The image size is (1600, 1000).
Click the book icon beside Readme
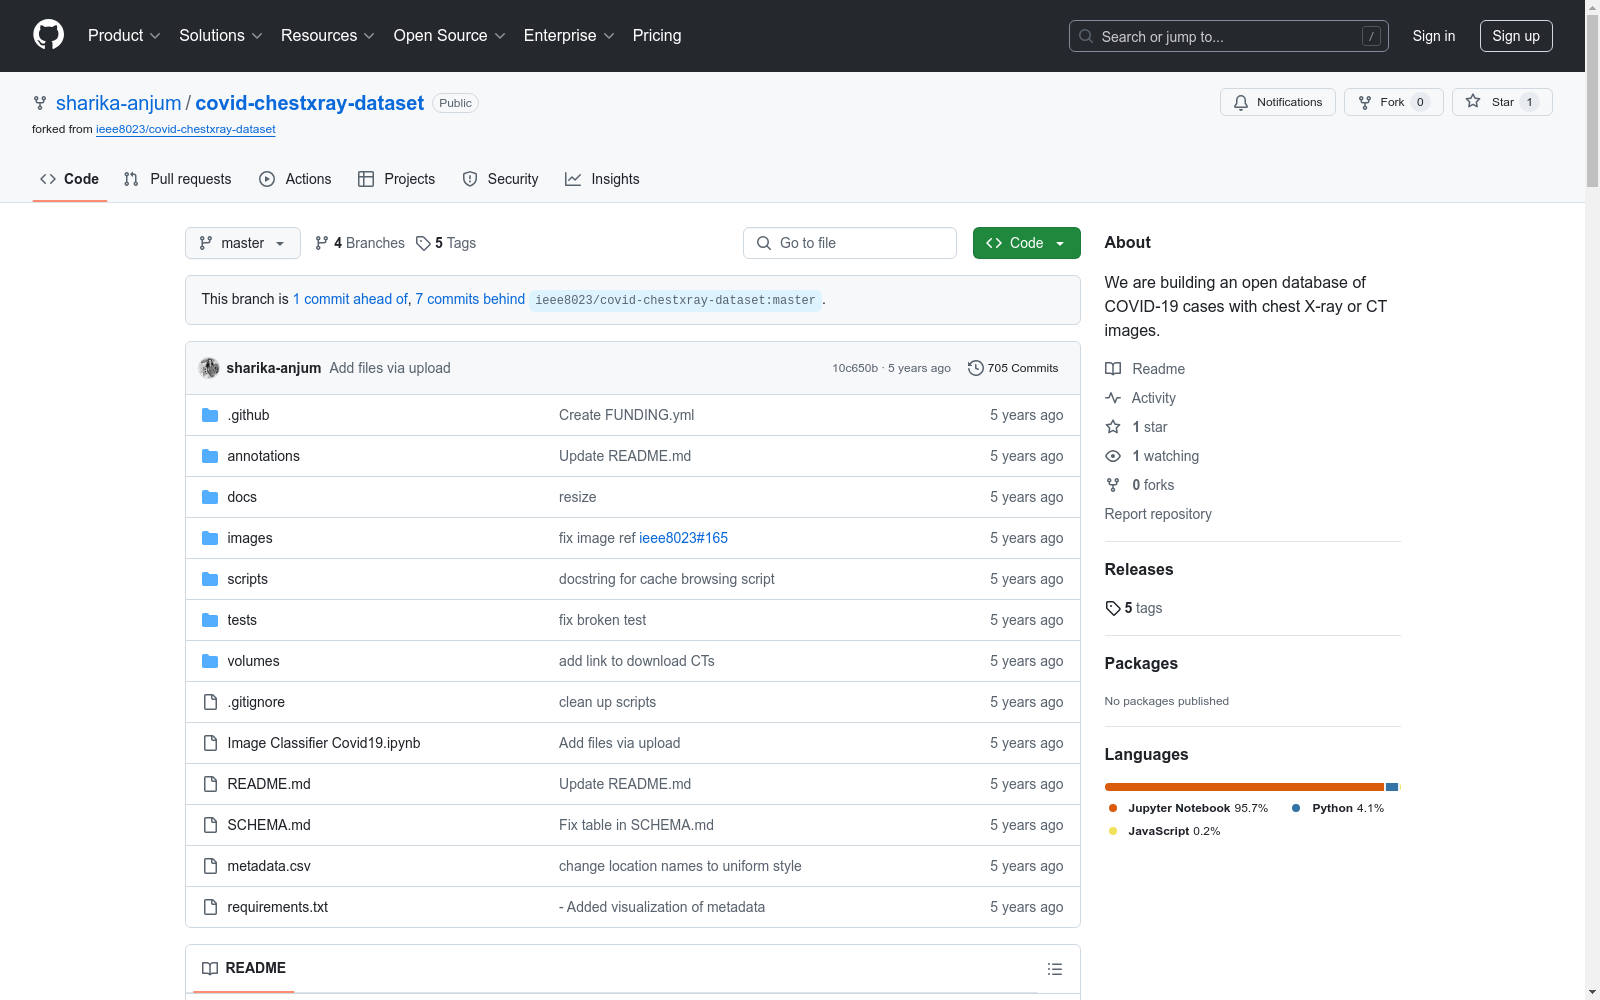(x=1113, y=369)
